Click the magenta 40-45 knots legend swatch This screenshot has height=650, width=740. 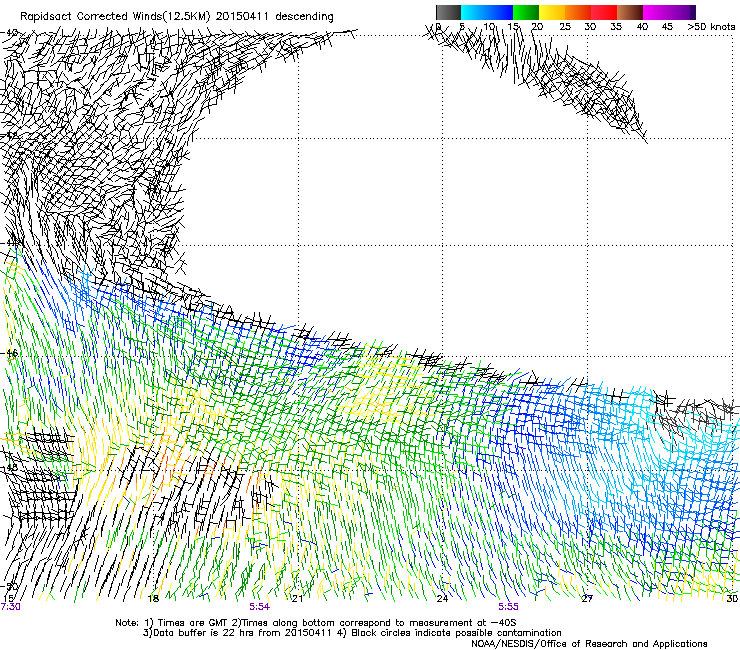[656, 12]
